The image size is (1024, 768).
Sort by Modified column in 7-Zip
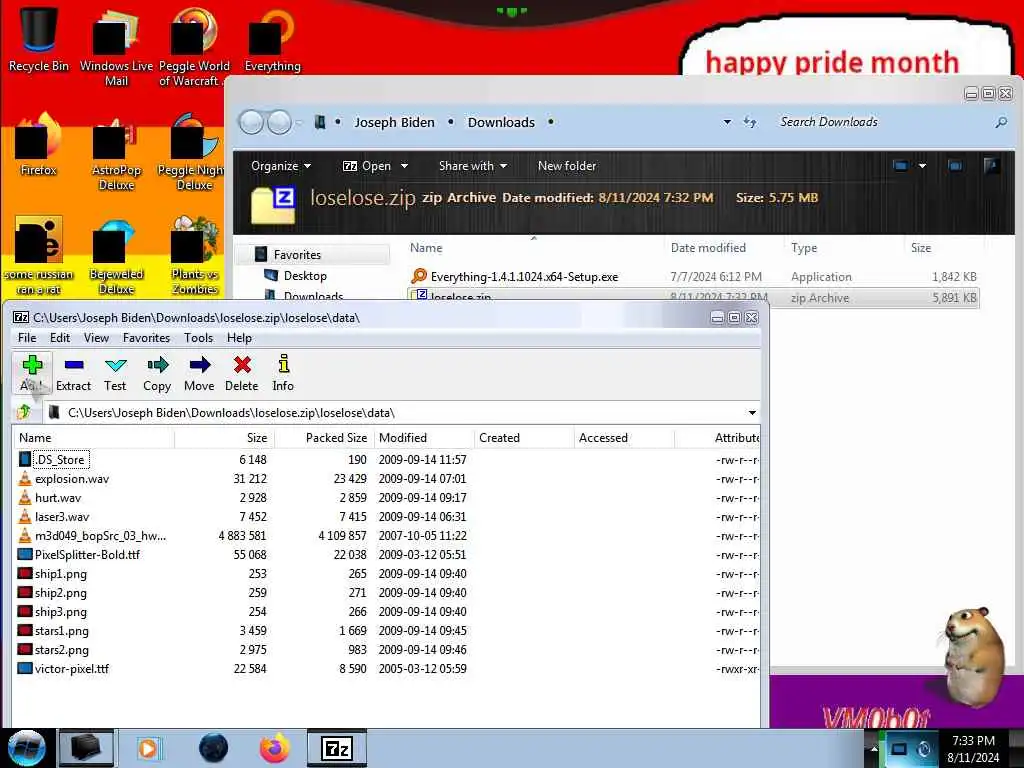[x=424, y=438]
